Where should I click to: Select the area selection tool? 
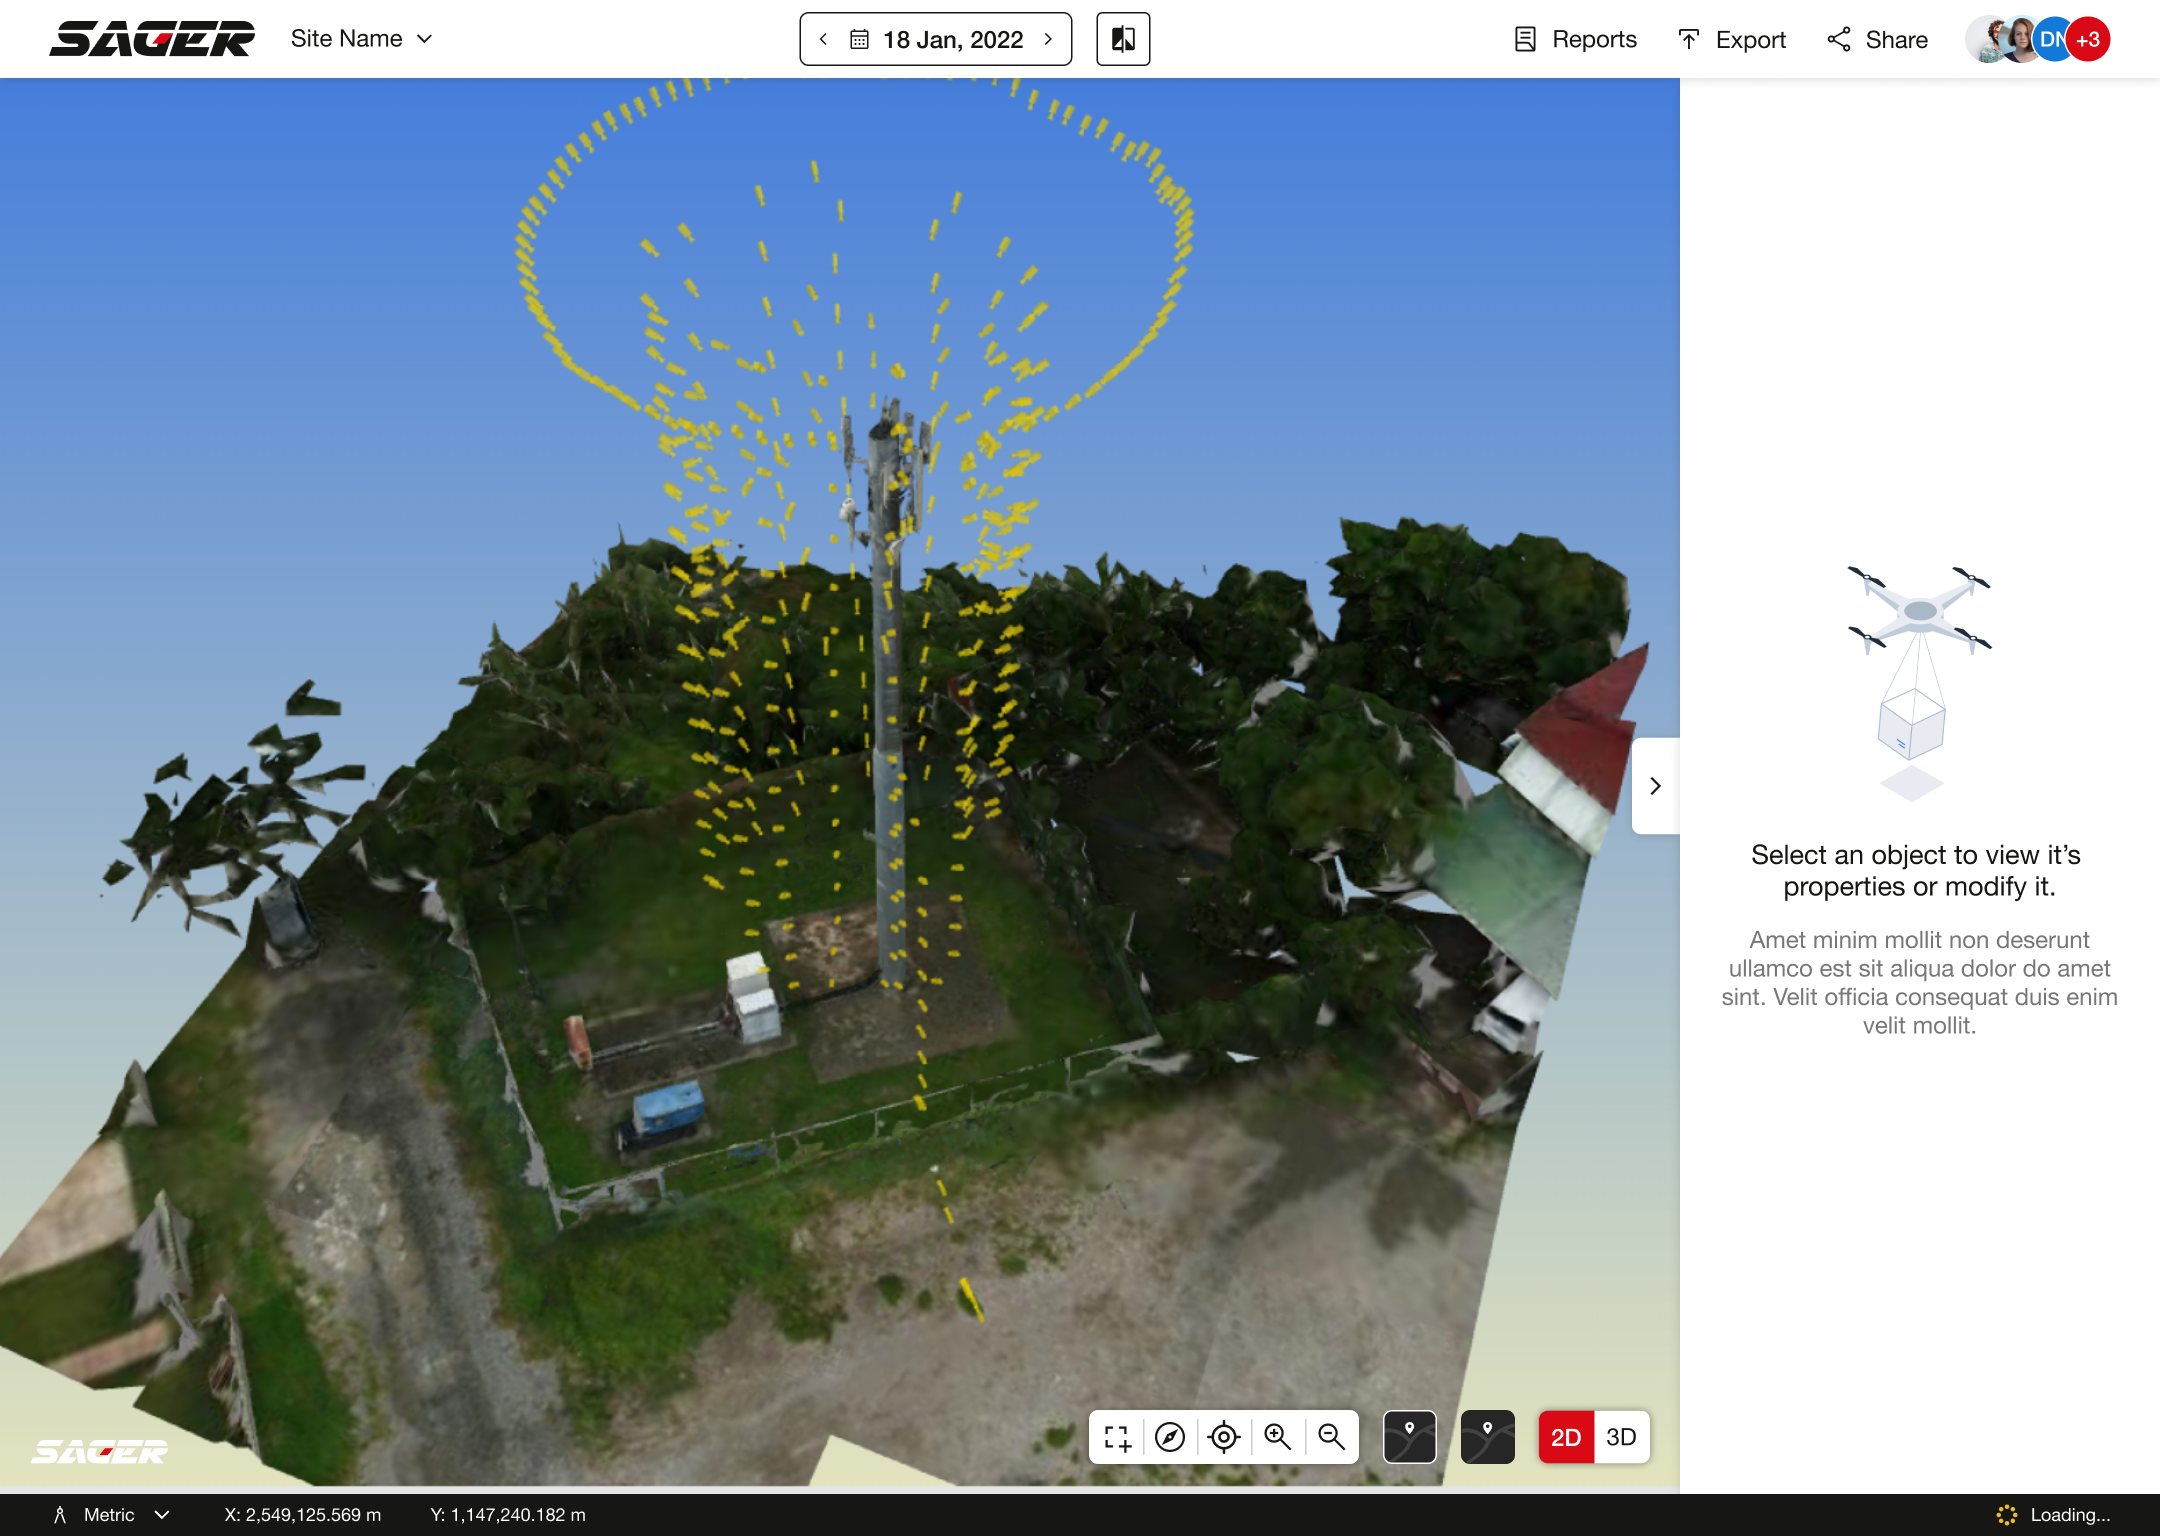[1117, 1437]
